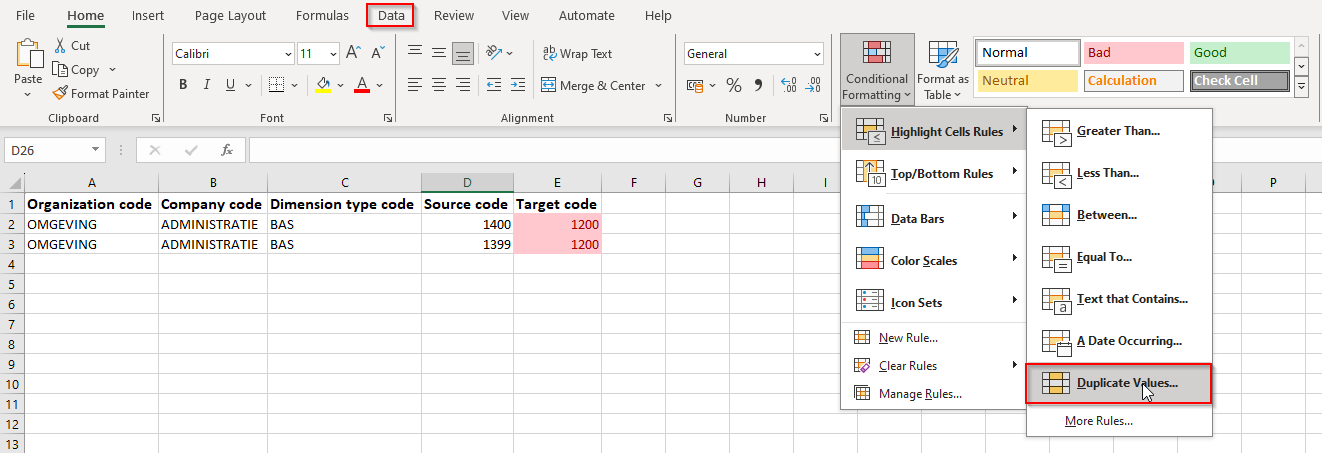Click the Increase Font Size icon

click(x=352, y=53)
